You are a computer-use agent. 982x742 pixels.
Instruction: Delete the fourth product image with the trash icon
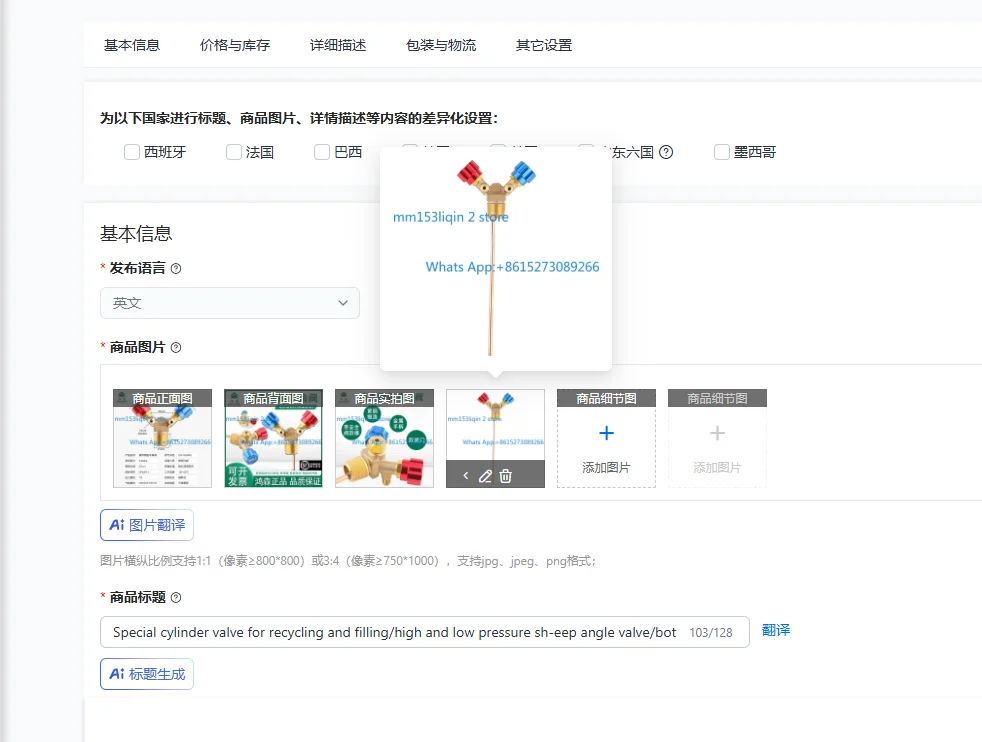coord(505,477)
